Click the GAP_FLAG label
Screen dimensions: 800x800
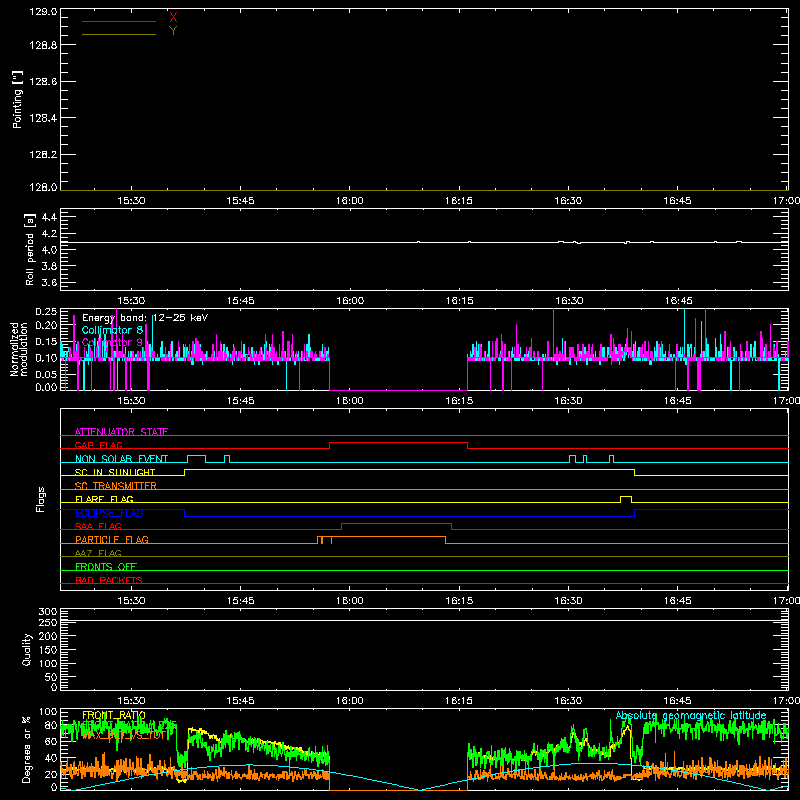point(98,445)
